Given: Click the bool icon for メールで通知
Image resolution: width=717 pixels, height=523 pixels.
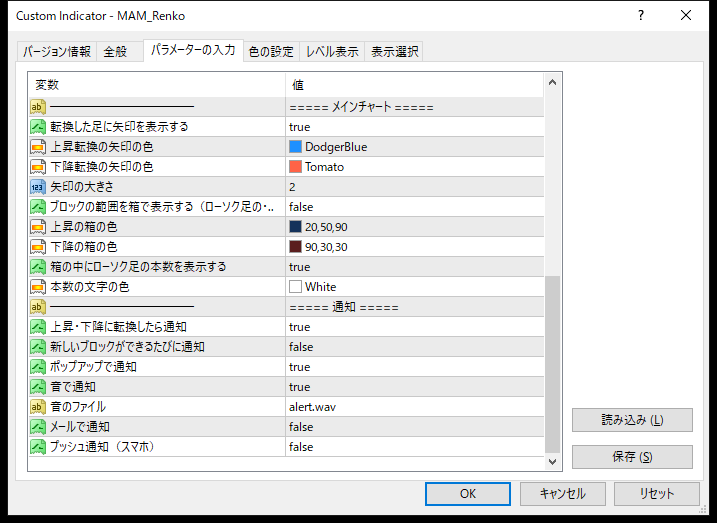Looking at the screenshot, I should point(38,427).
